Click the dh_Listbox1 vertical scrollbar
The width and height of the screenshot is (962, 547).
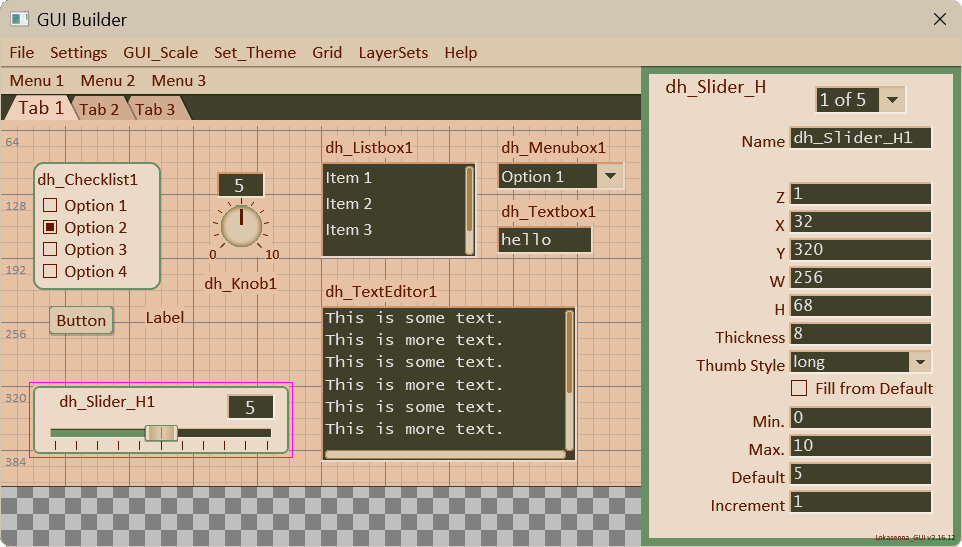coord(469,210)
